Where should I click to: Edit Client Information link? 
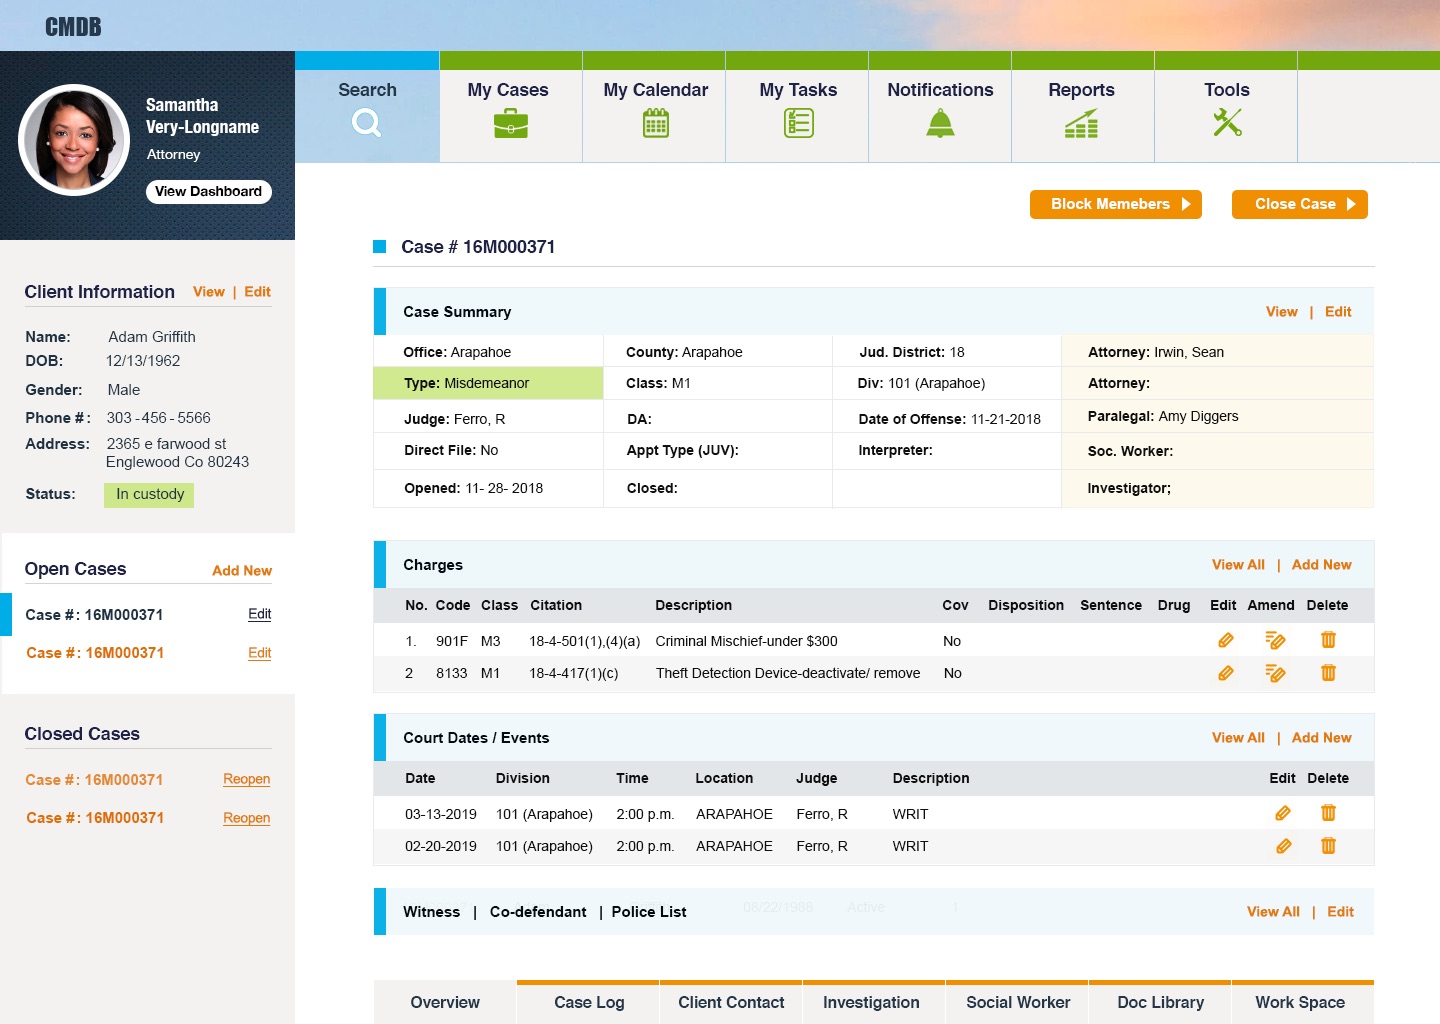point(257,292)
